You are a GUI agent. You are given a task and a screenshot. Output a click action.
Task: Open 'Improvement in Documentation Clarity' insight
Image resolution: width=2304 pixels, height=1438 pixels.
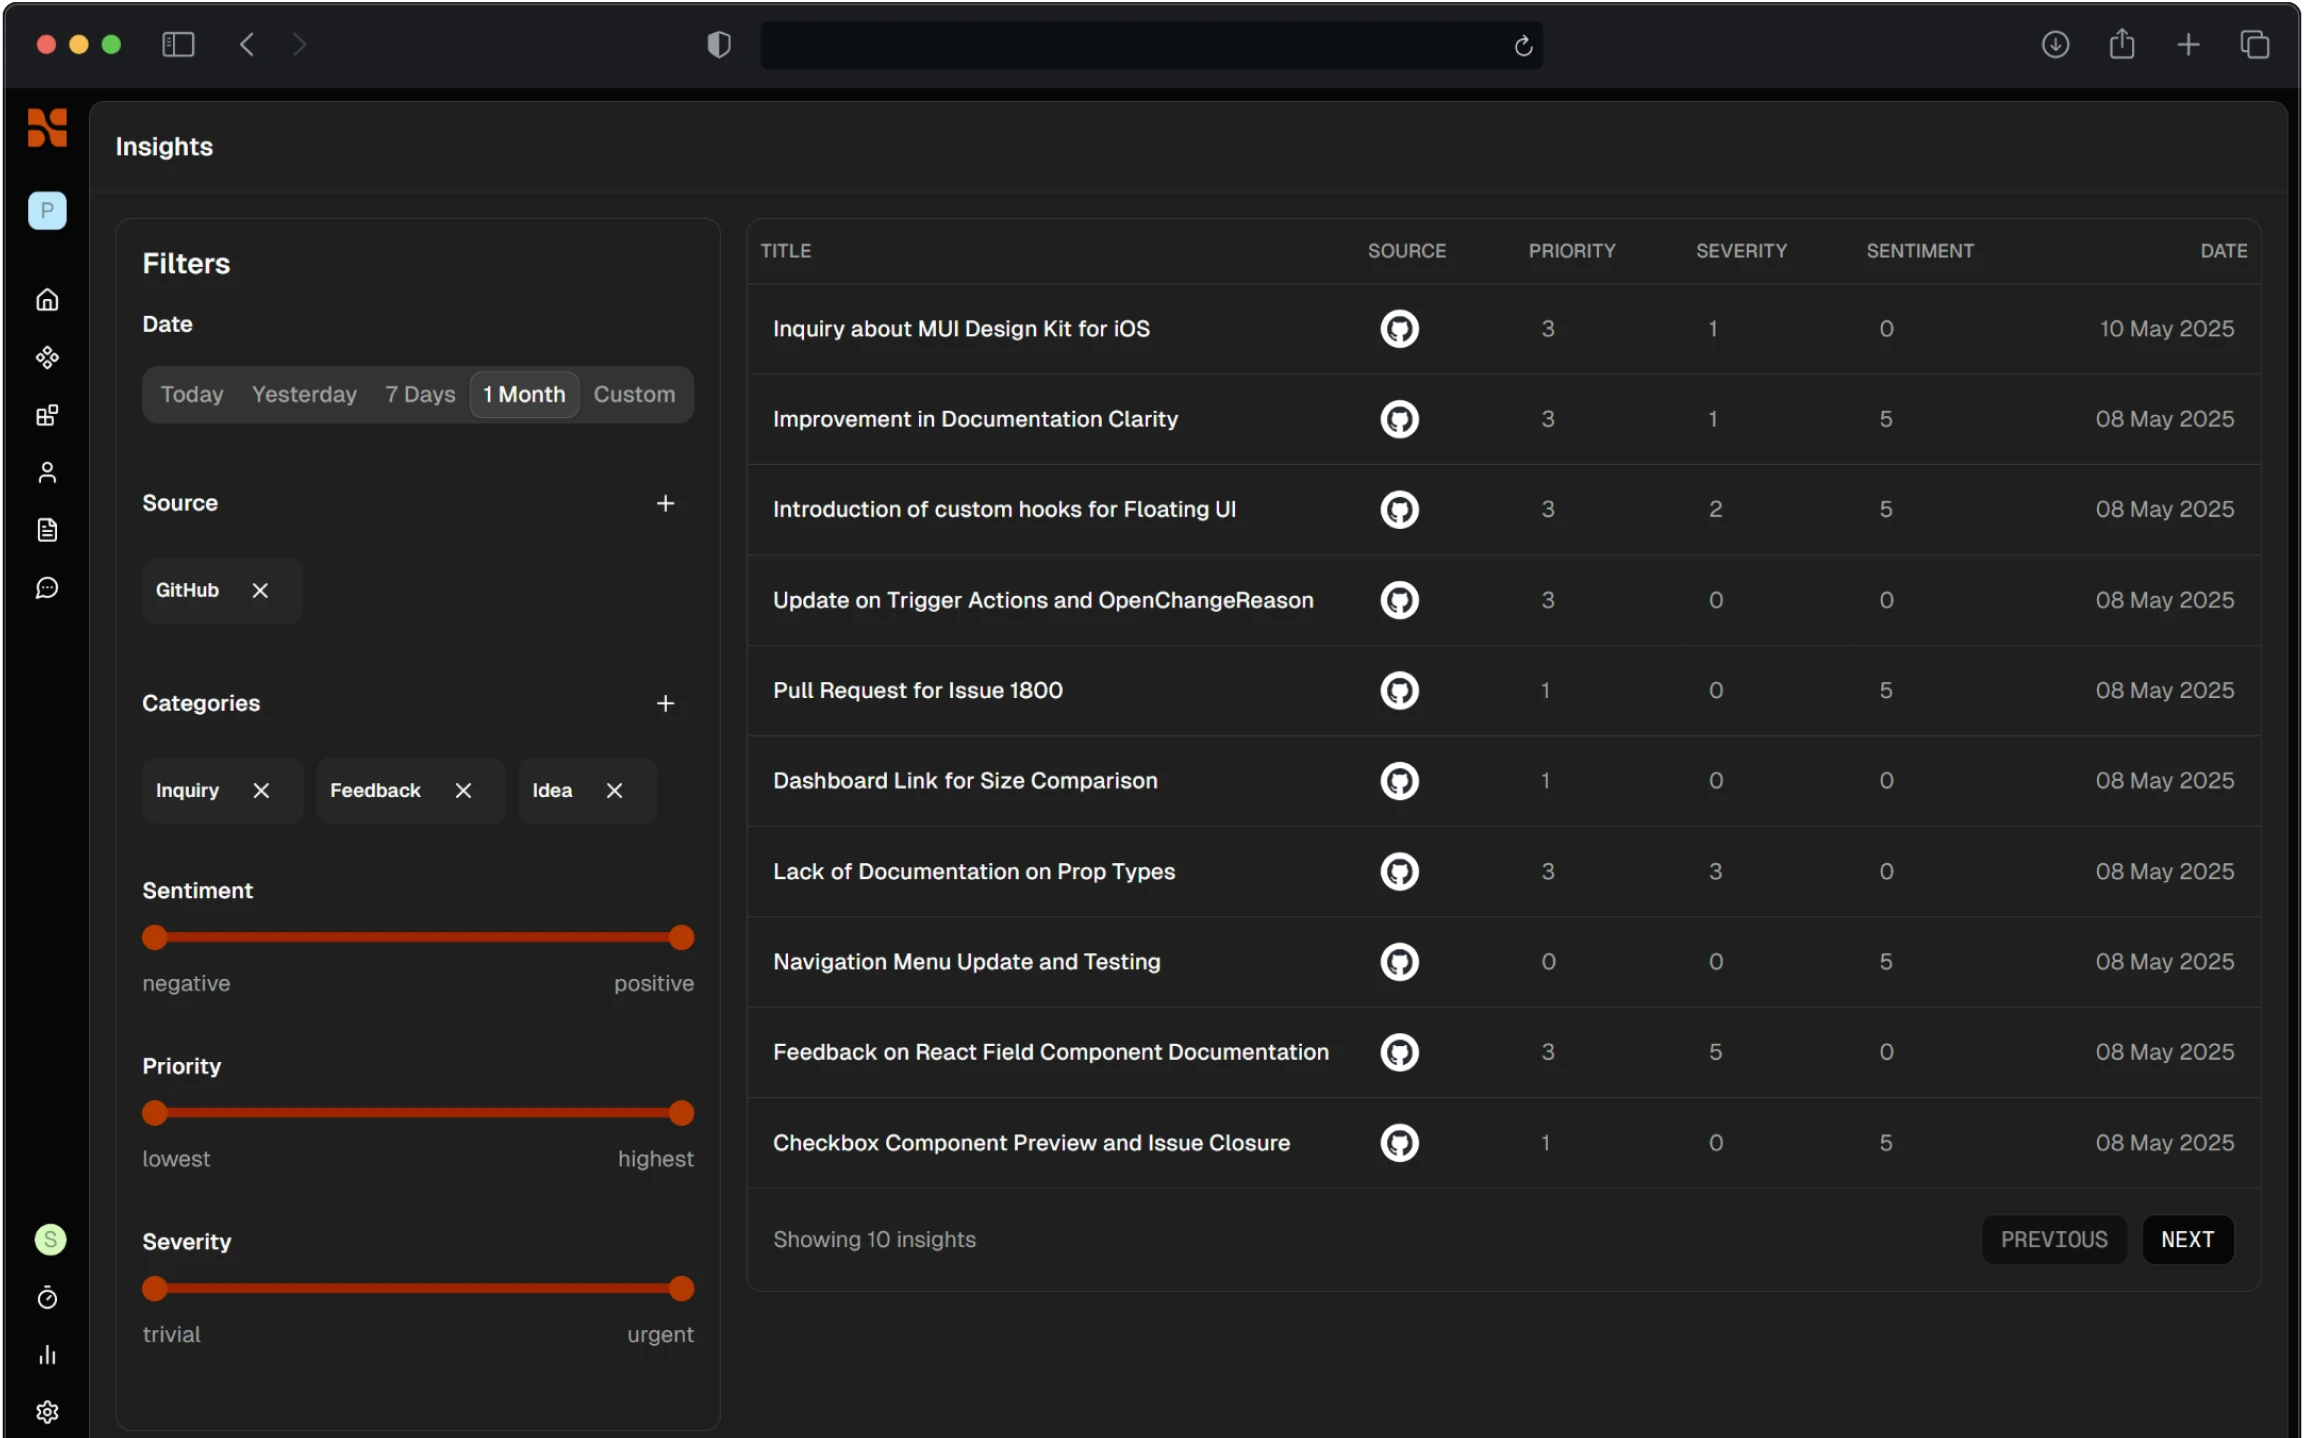click(x=975, y=419)
